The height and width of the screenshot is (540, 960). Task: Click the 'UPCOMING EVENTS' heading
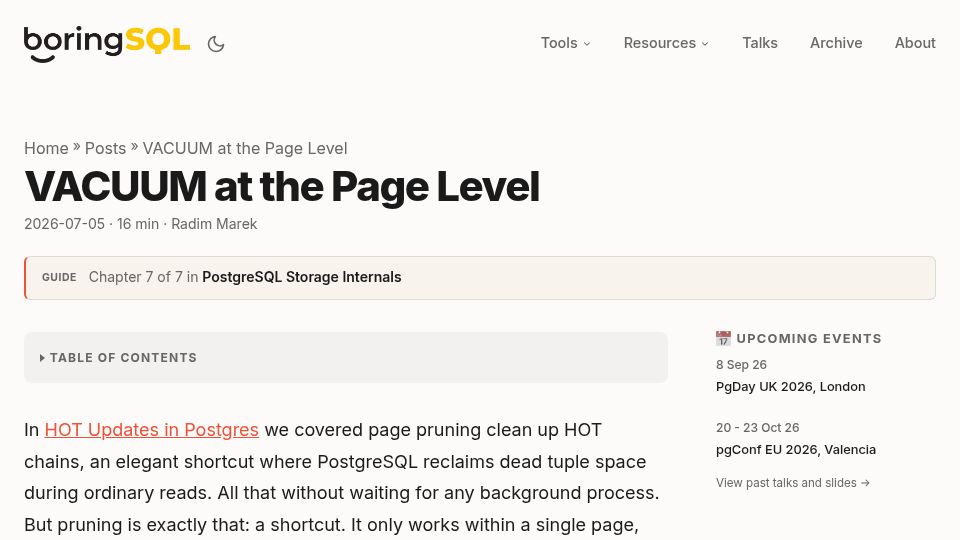click(x=809, y=339)
